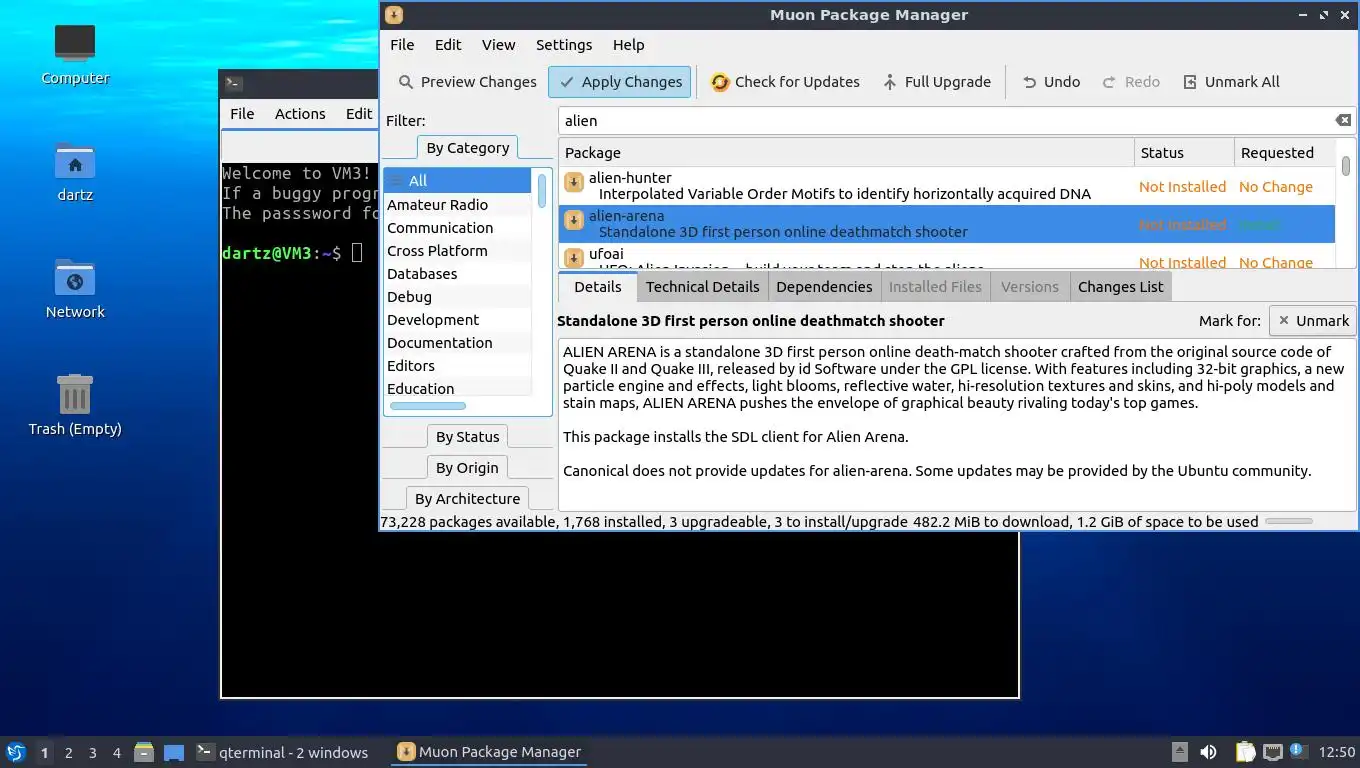
Task: Switch to virtual desktop 2
Action: point(68,752)
